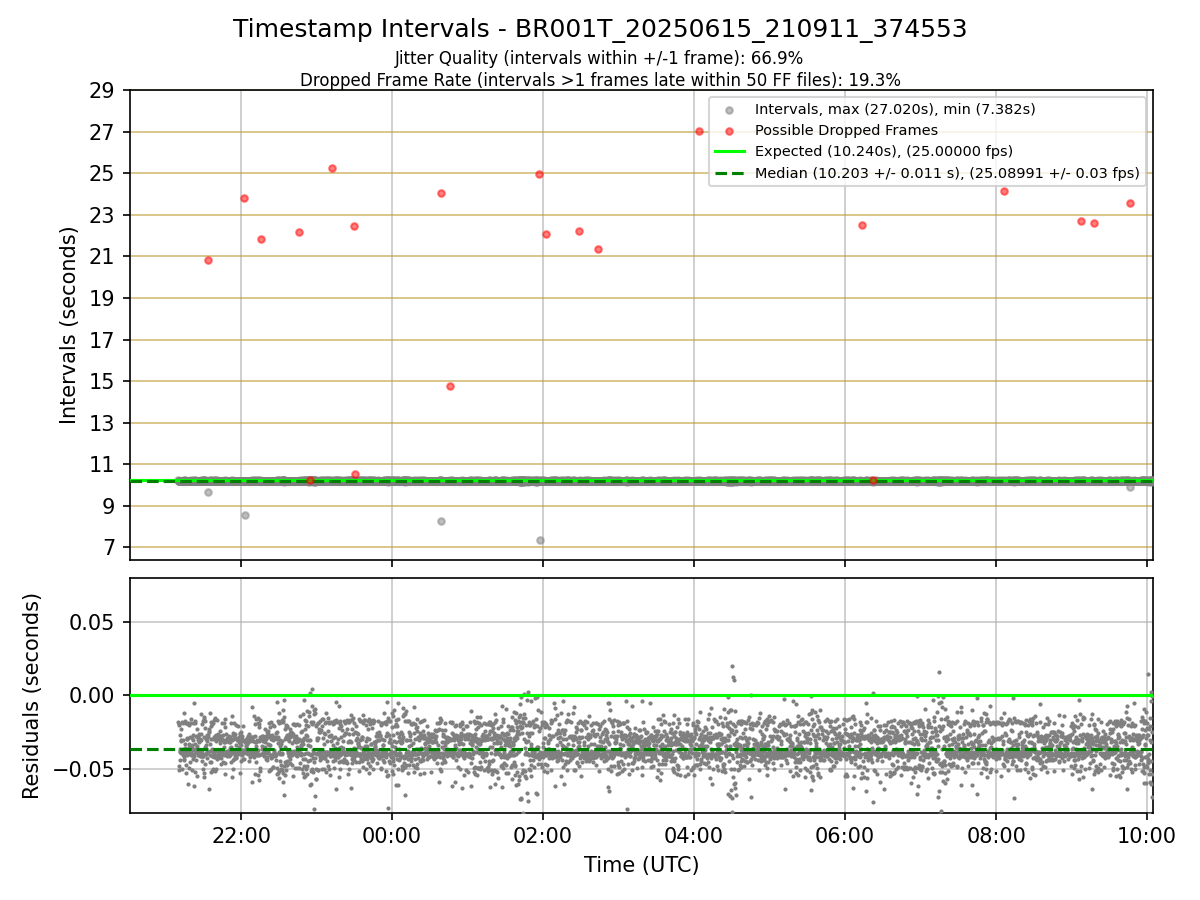Screen dimensions: 1200x900
Task: Click the dashed green line sample in legend
Action: [x=730, y=172]
